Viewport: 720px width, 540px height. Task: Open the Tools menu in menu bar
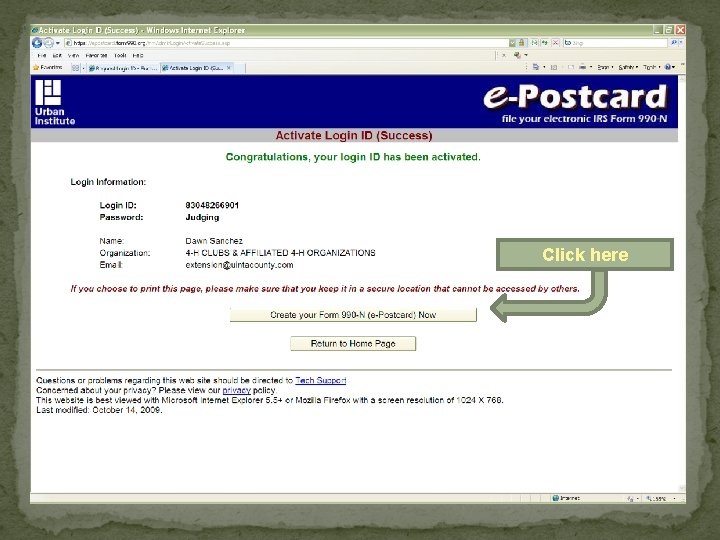[x=120, y=56]
